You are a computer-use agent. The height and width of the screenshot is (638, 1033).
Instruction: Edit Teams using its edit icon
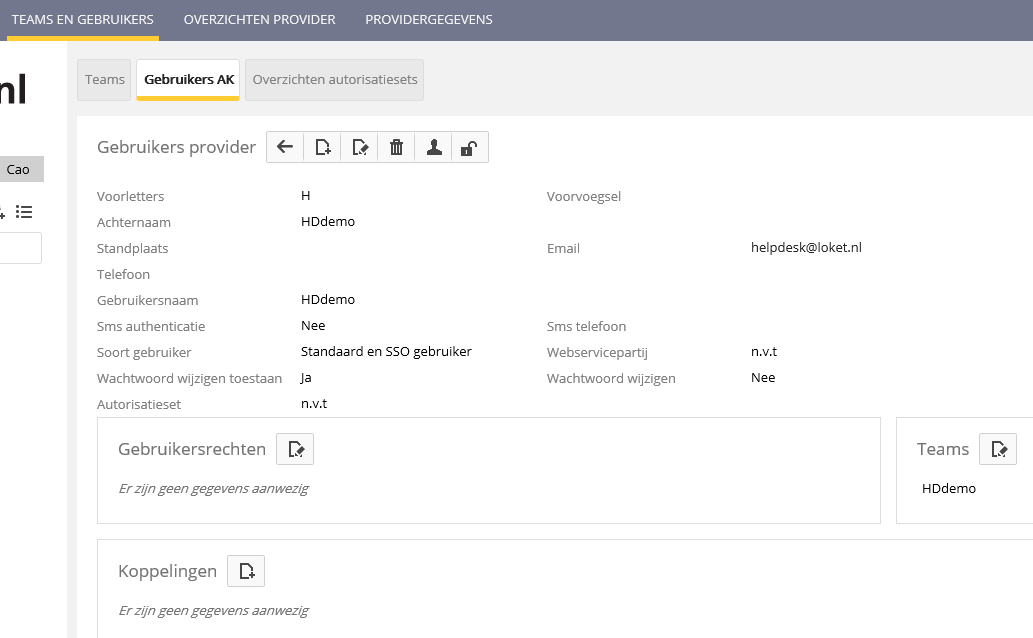[998, 449]
